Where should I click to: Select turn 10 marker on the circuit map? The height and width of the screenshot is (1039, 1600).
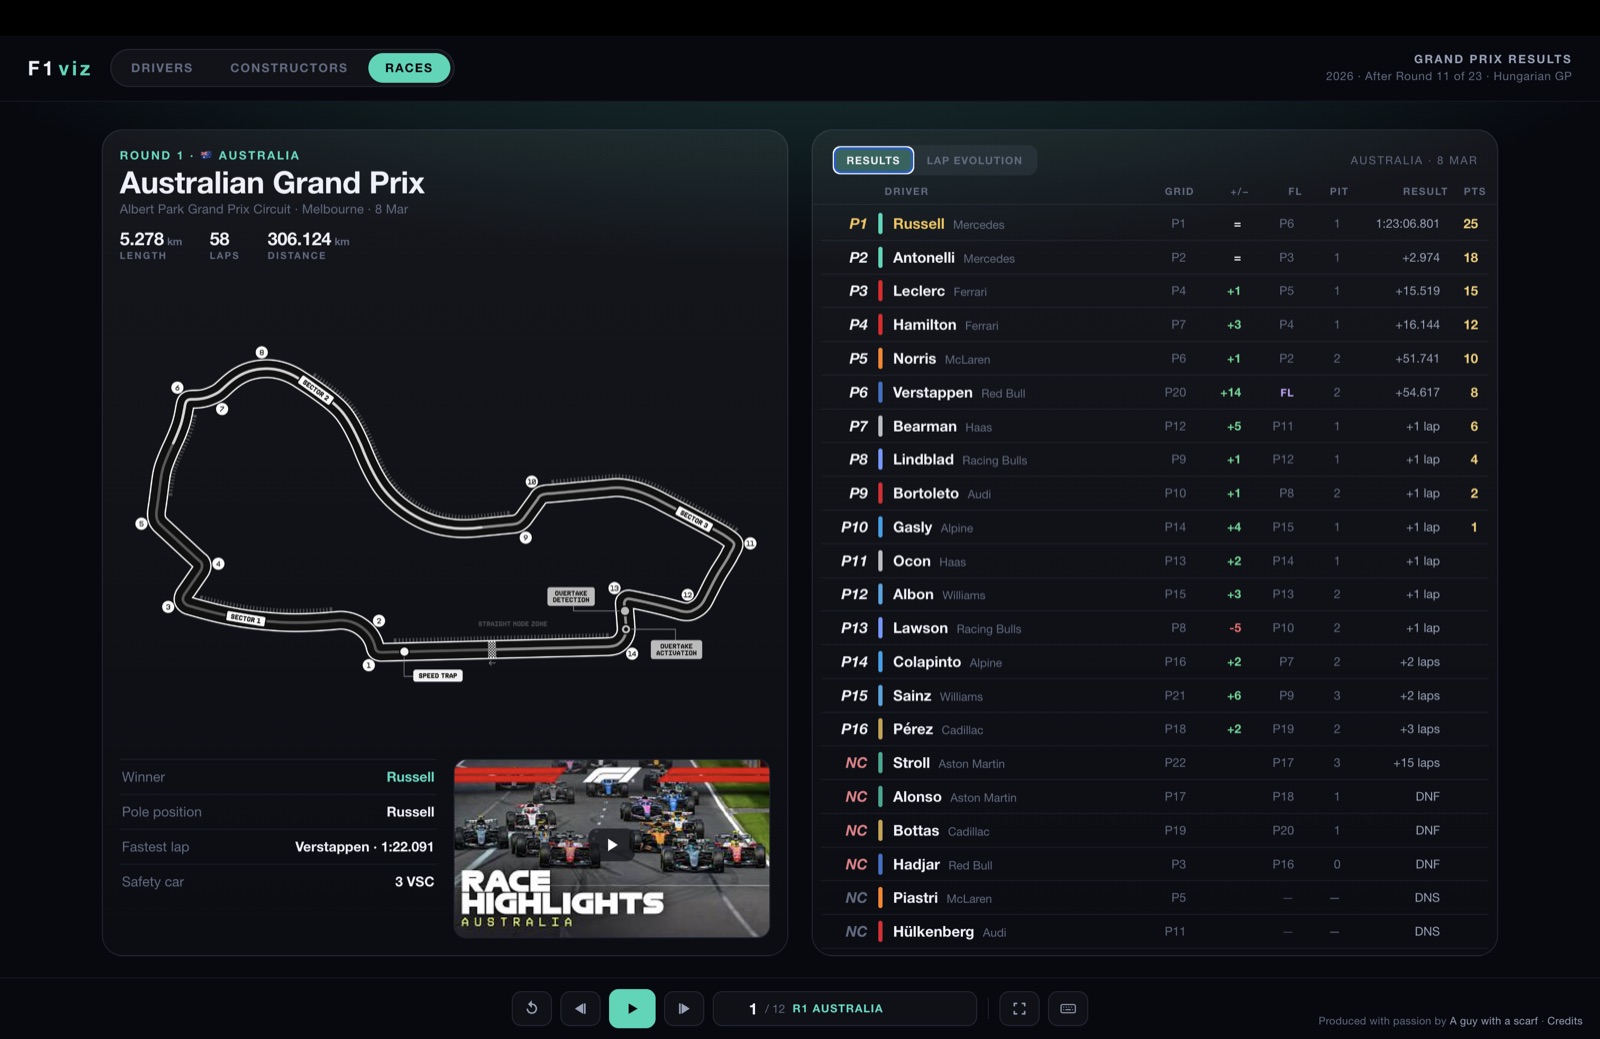pyautogui.click(x=531, y=481)
